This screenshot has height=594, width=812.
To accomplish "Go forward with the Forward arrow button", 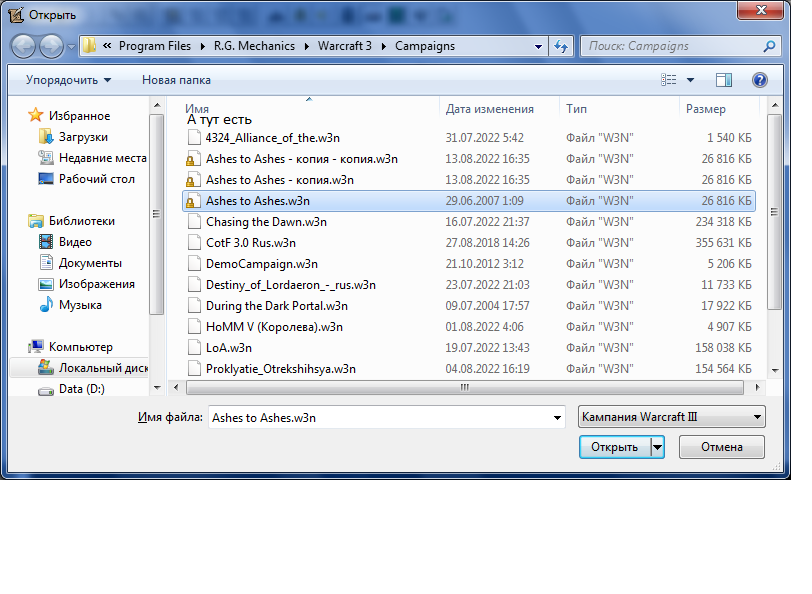I will coord(51,46).
